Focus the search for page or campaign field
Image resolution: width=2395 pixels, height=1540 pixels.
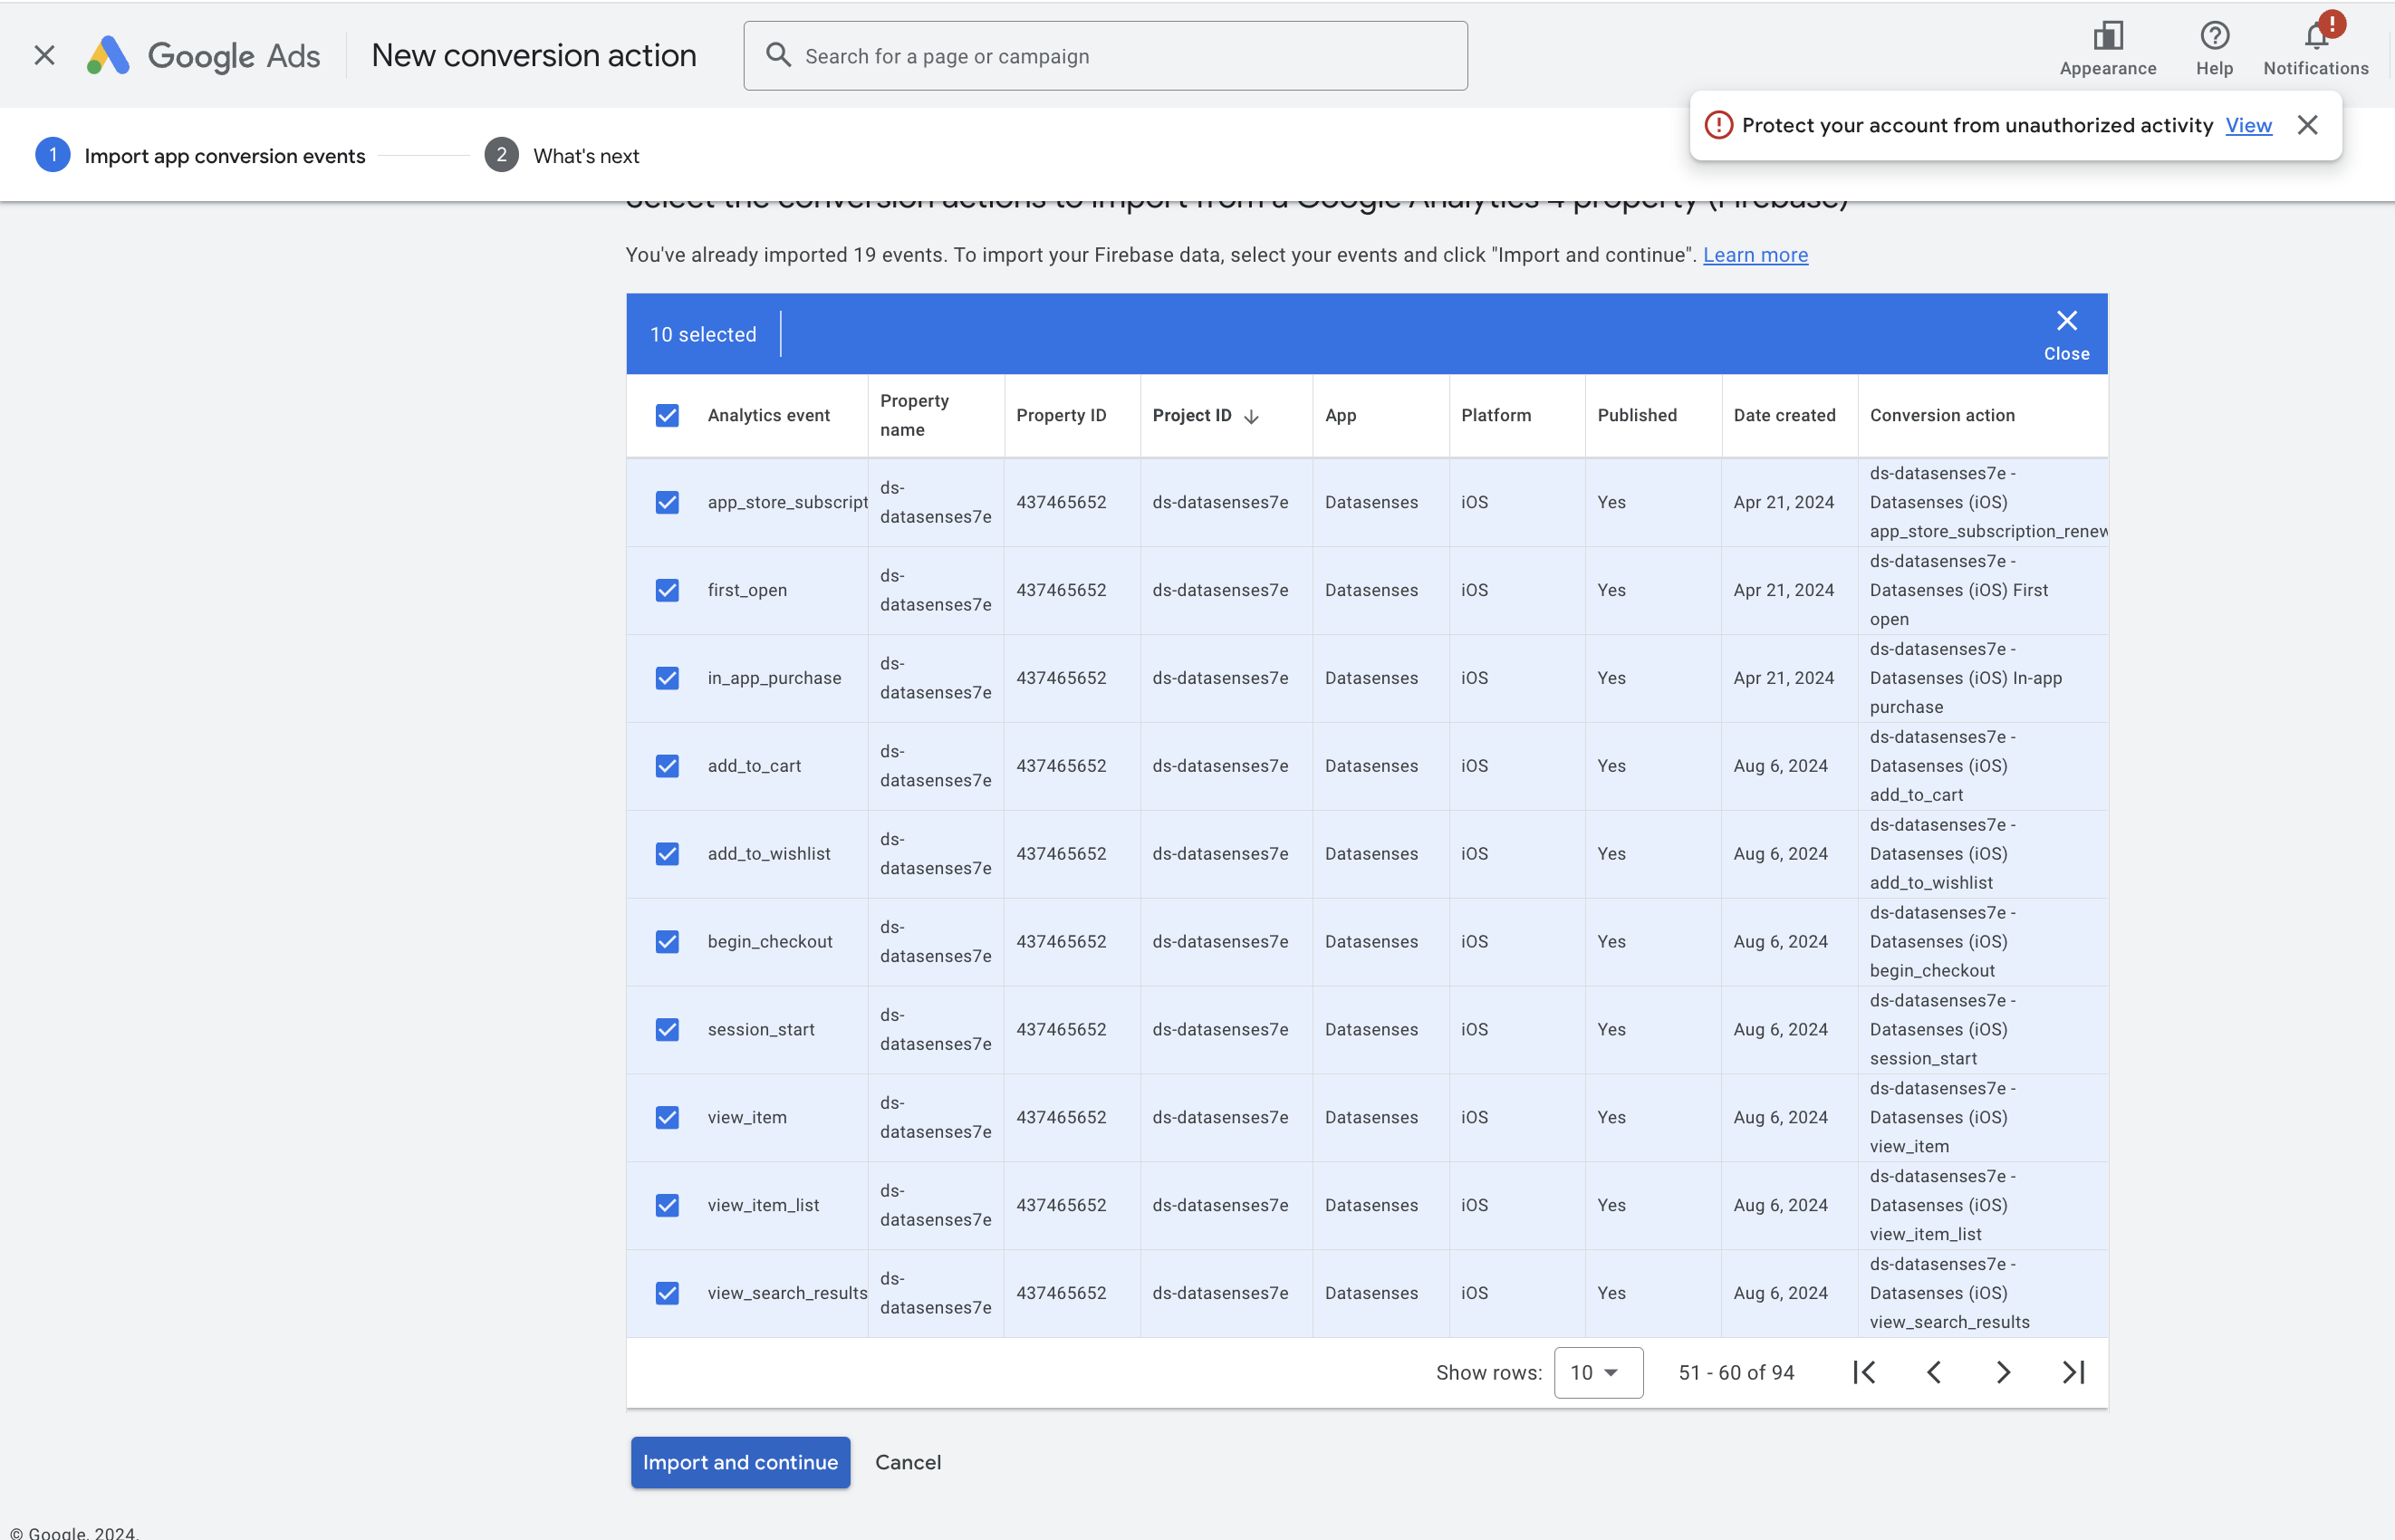pos(1105,56)
